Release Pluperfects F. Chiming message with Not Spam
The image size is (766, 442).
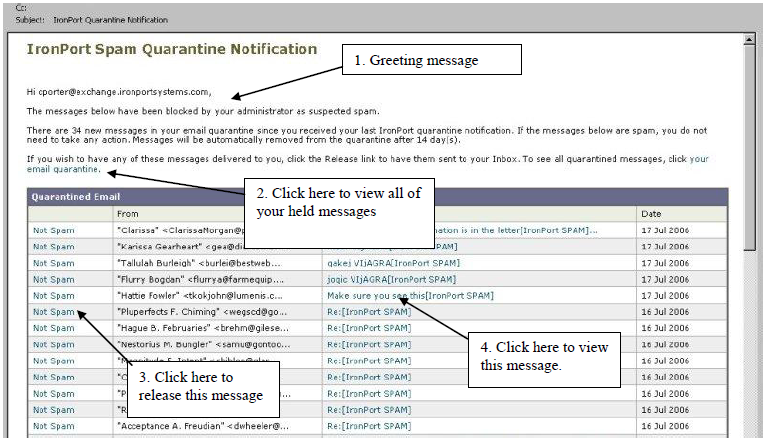(x=53, y=311)
